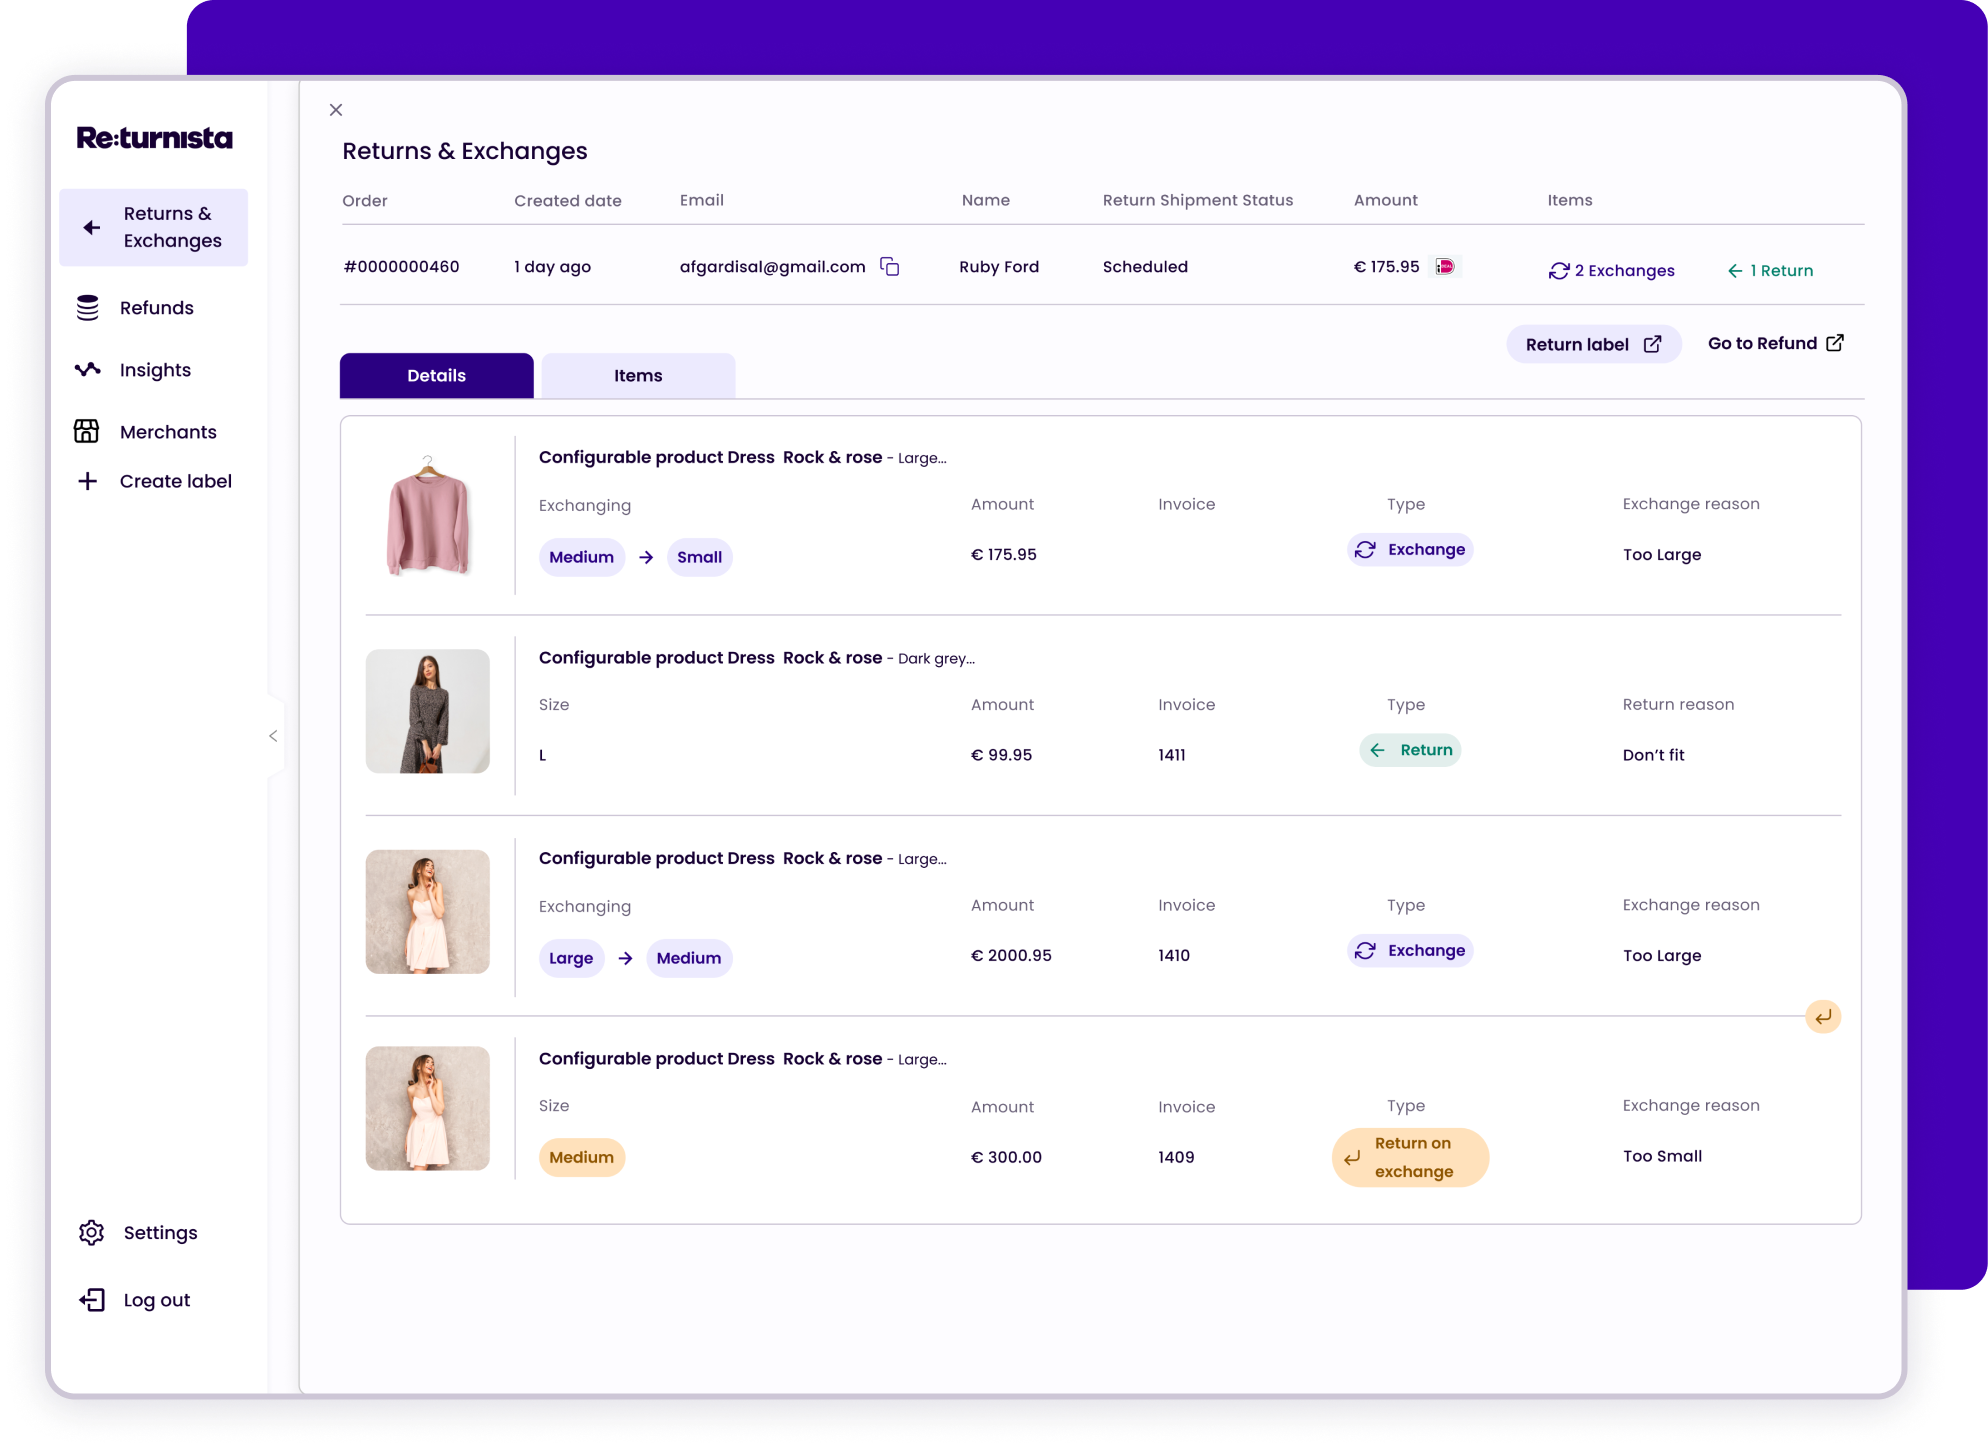Go to the Merchants page
Viewport: 1988px width, 1451px height.
[x=167, y=432]
